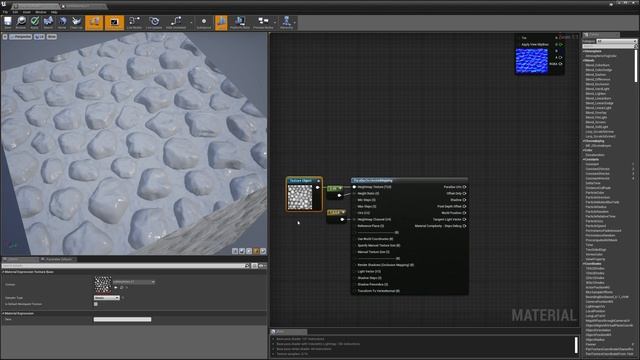Click the Details panel property matrix grid icon
The image size is (640, 360).
click(254, 266)
